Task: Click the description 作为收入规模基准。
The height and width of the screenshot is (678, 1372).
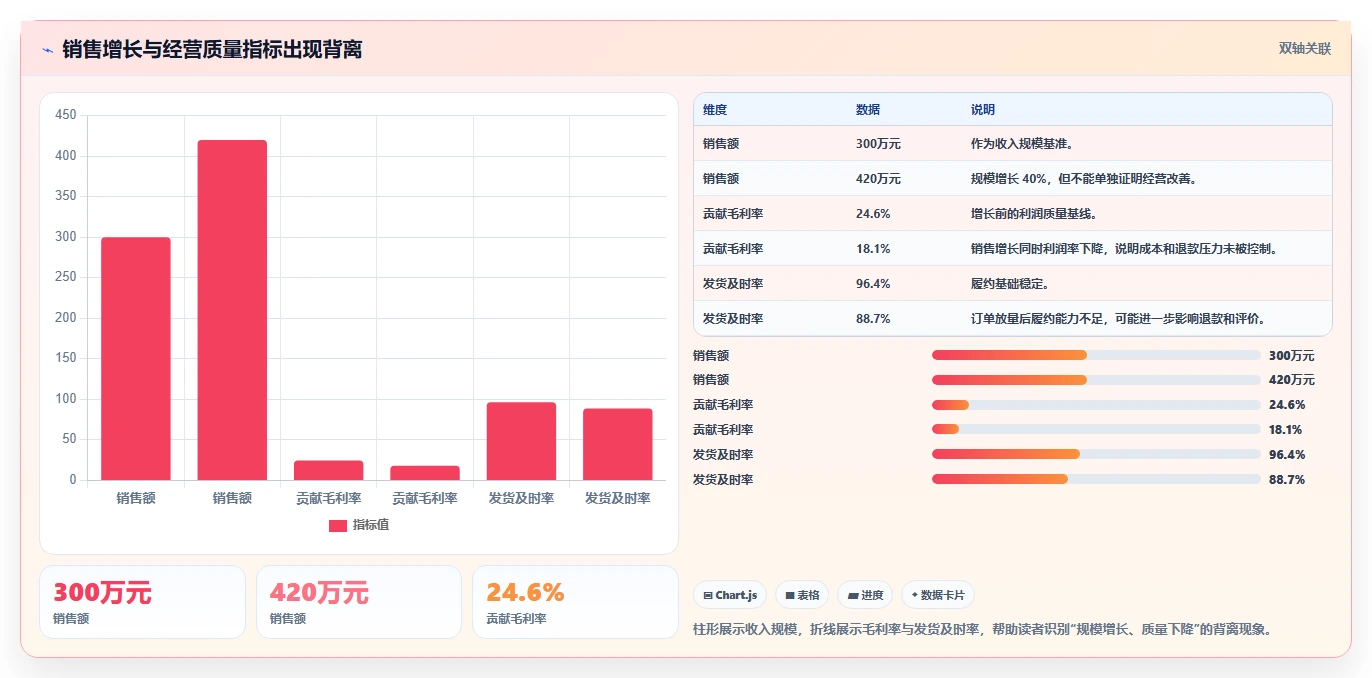Action: (x=1022, y=144)
